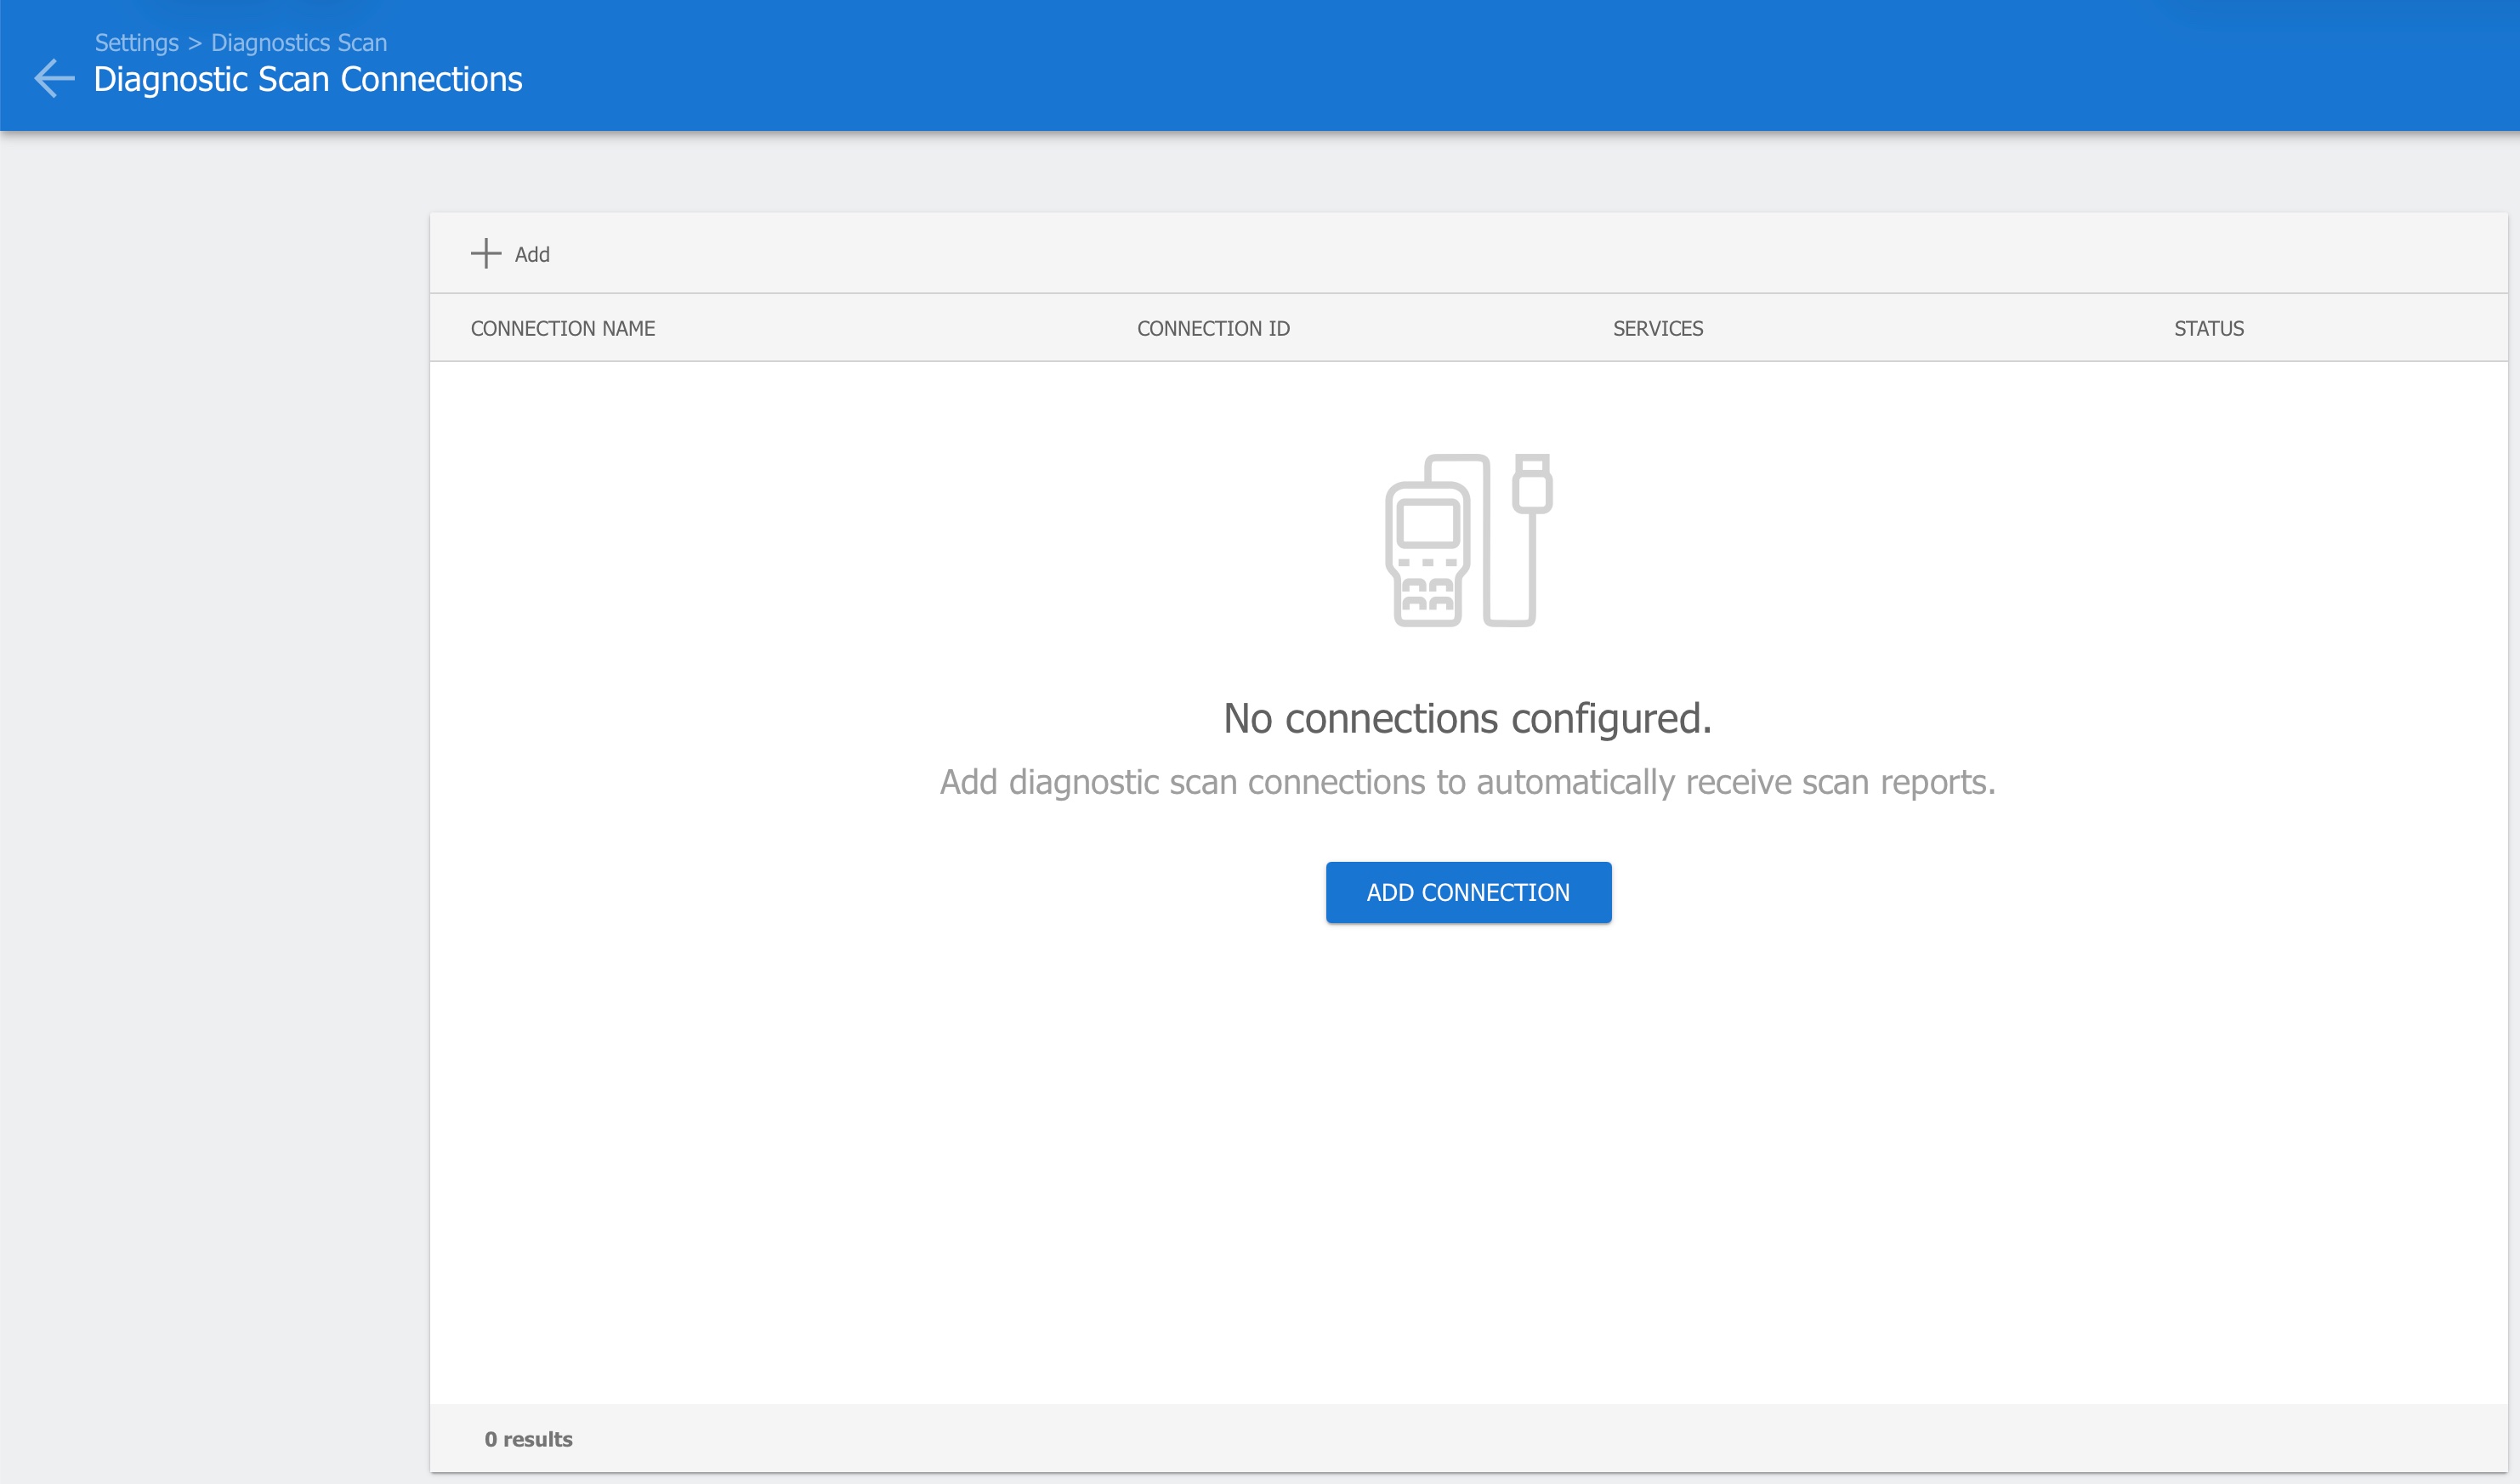Image resolution: width=2520 pixels, height=1484 pixels.
Task: Click the CONNECTION ID column header
Action: point(1213,328)
